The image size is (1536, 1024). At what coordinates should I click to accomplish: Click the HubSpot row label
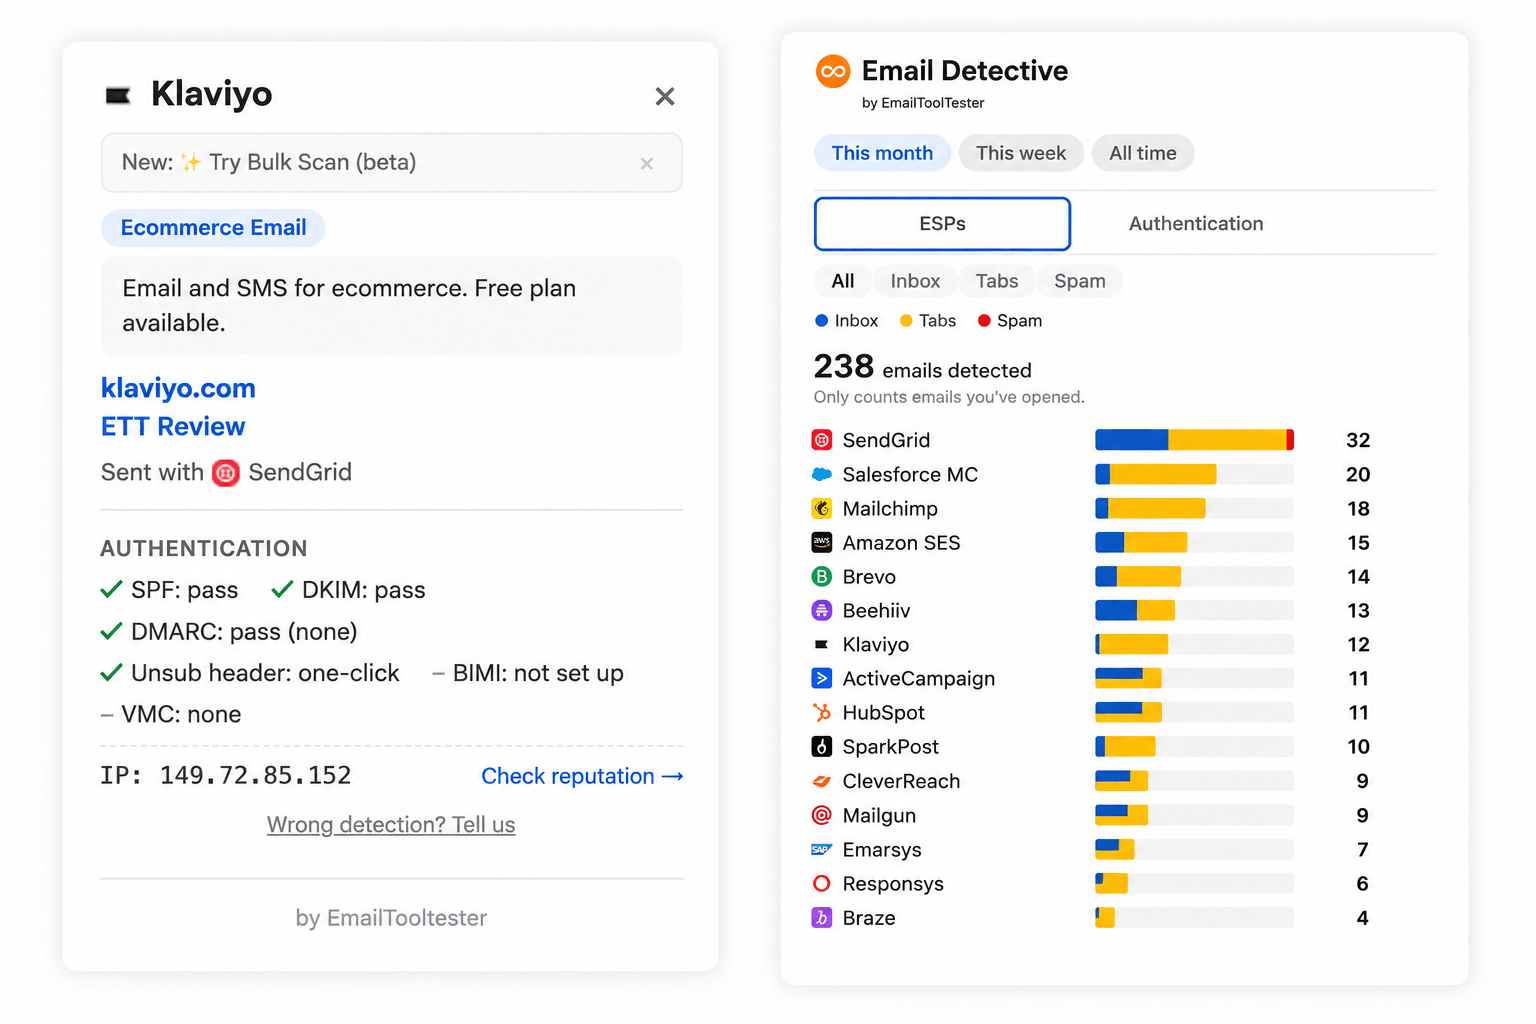[x=883, y=713]
